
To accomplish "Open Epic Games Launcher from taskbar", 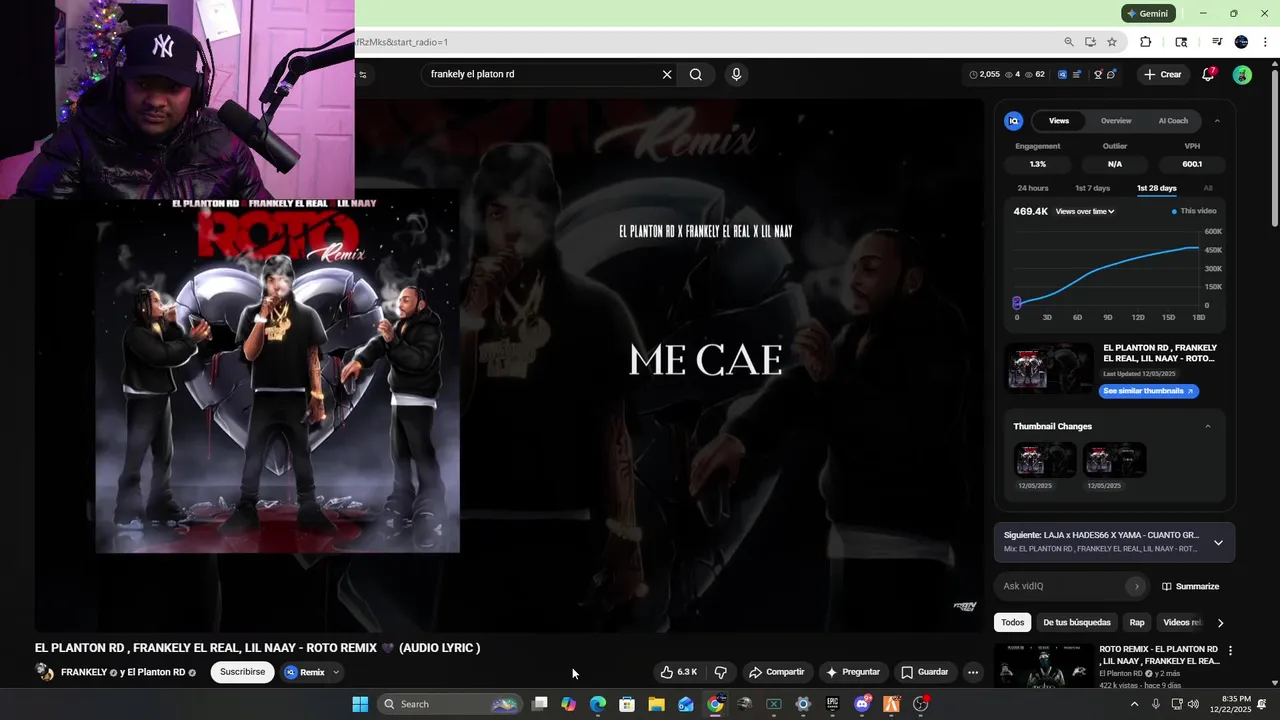I will pyautogui.click(x=832, y=704).
